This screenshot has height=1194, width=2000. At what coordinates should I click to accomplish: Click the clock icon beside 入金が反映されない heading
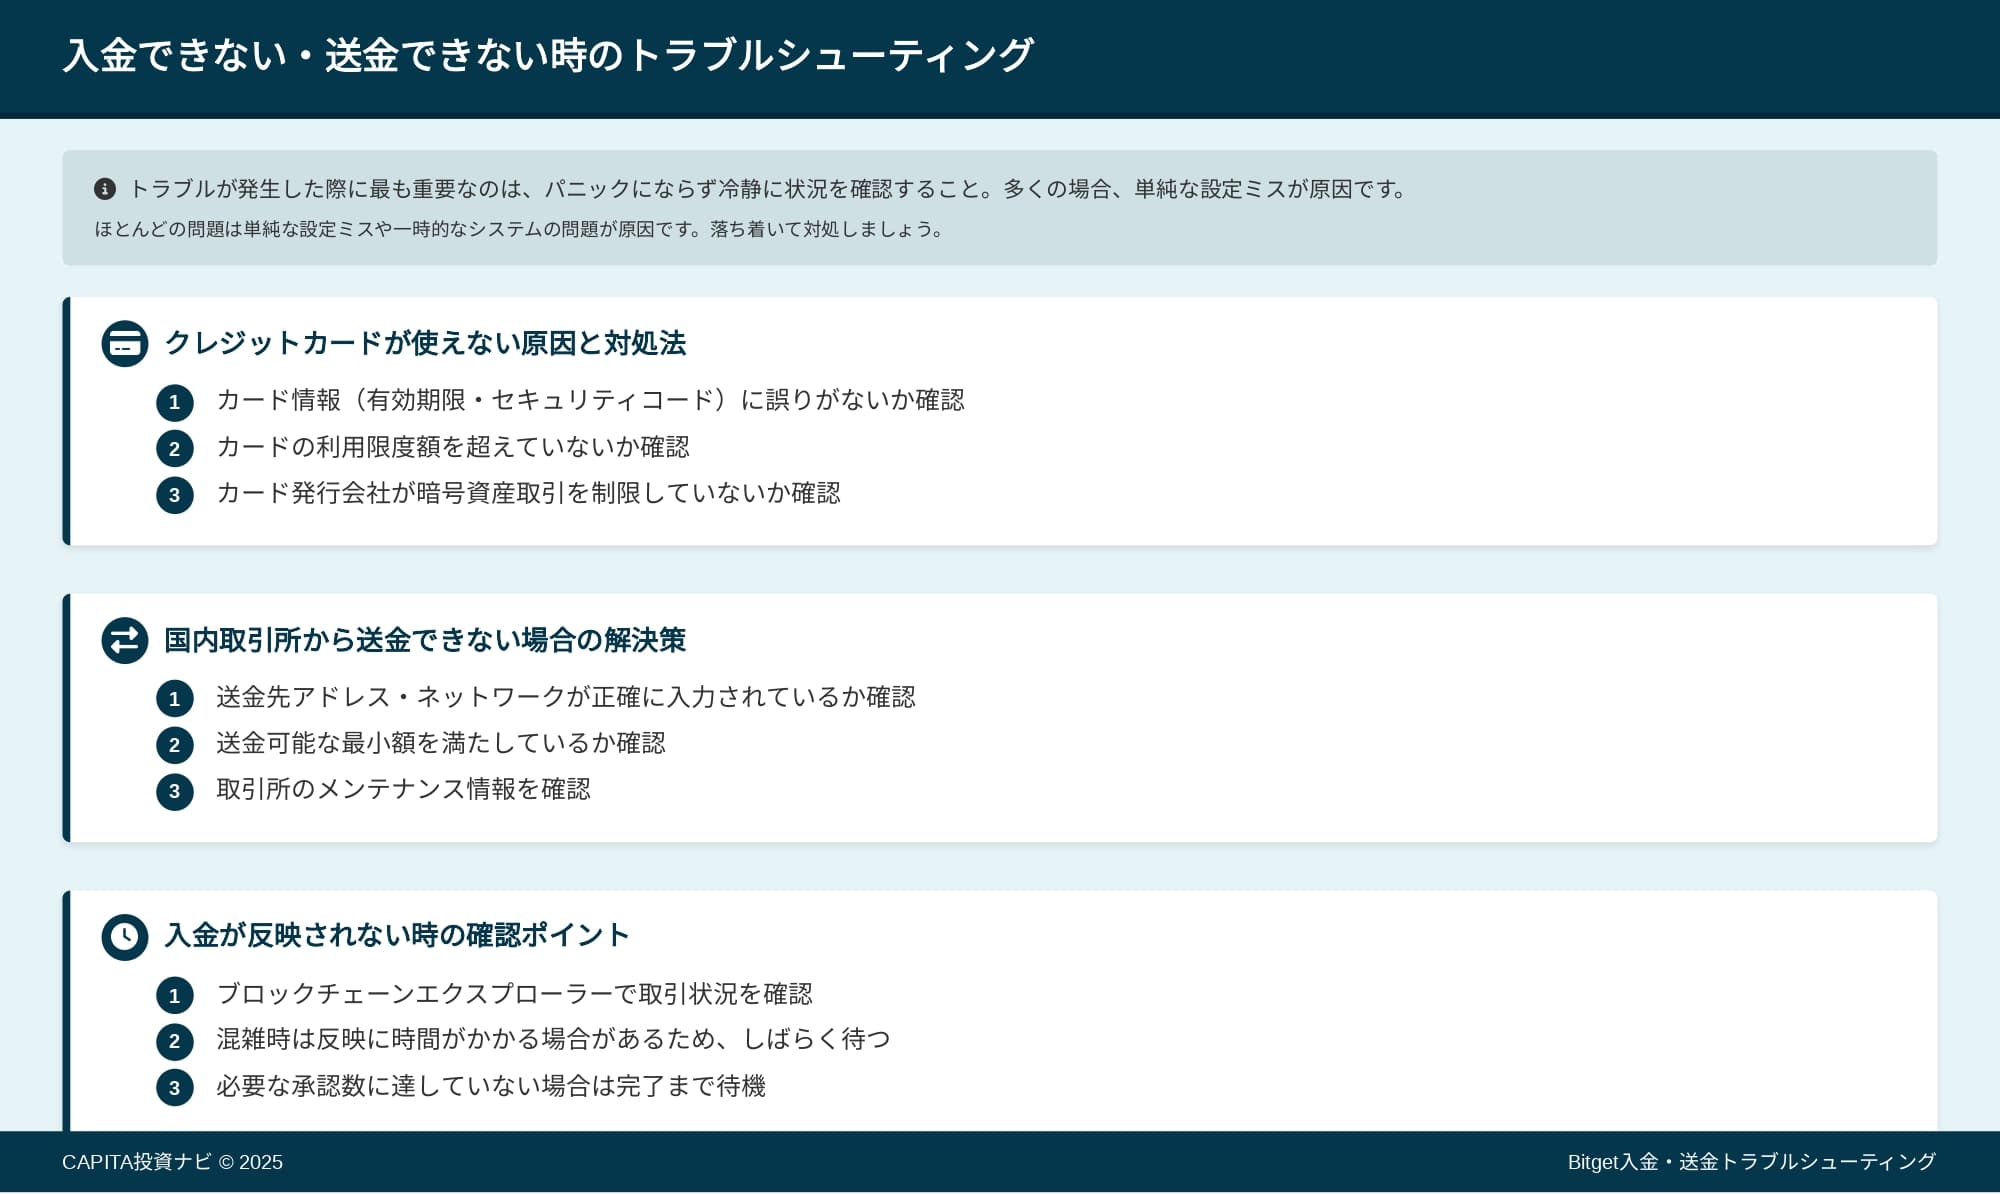tap(125, 937)
